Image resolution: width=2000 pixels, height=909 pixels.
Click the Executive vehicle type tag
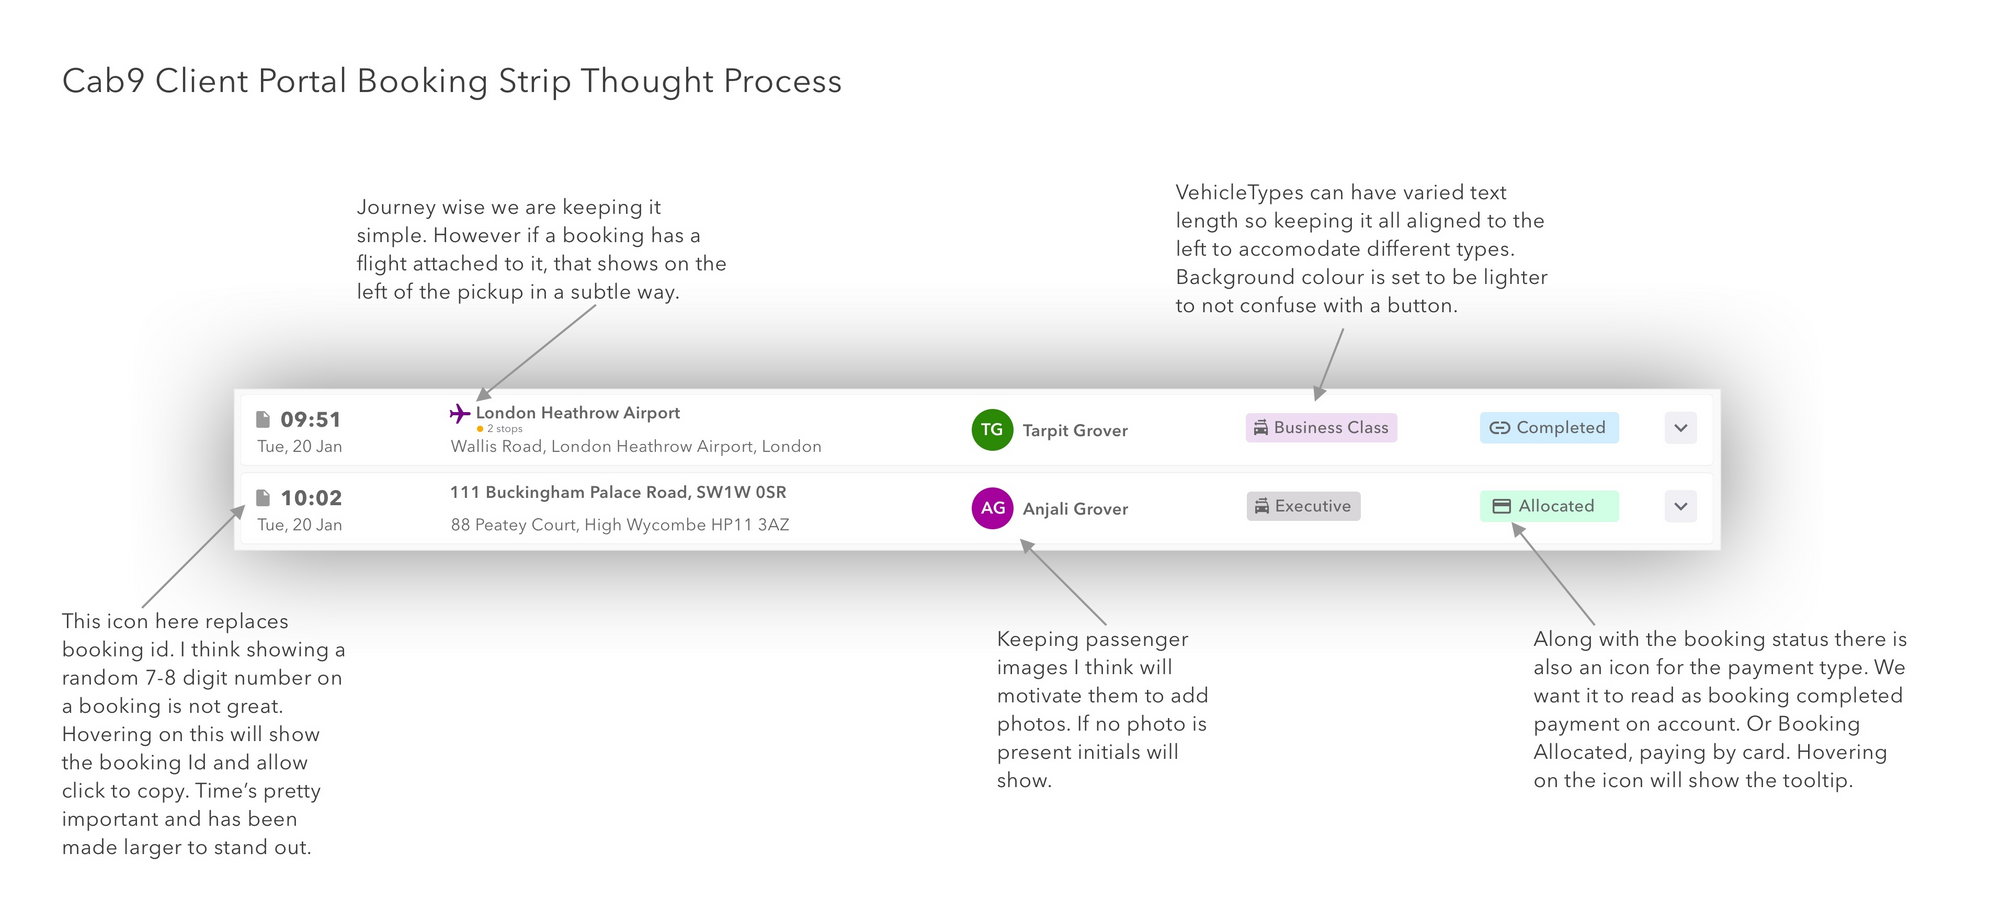pyautogui.click(x=1303, y=506)
